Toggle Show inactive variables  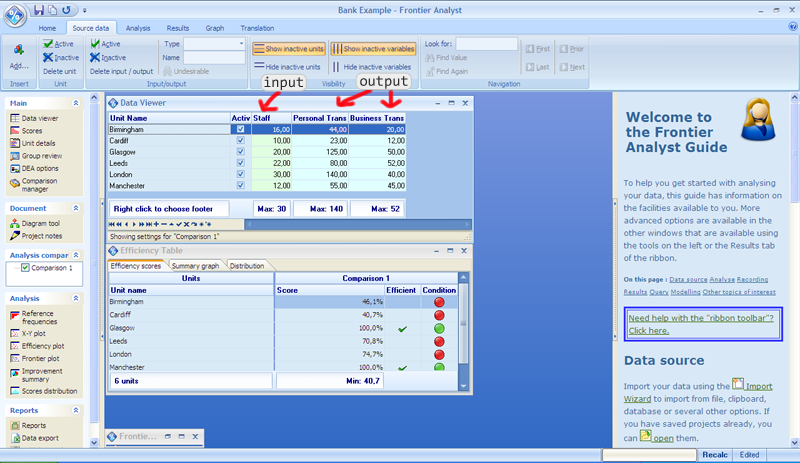tap(373, 48)
